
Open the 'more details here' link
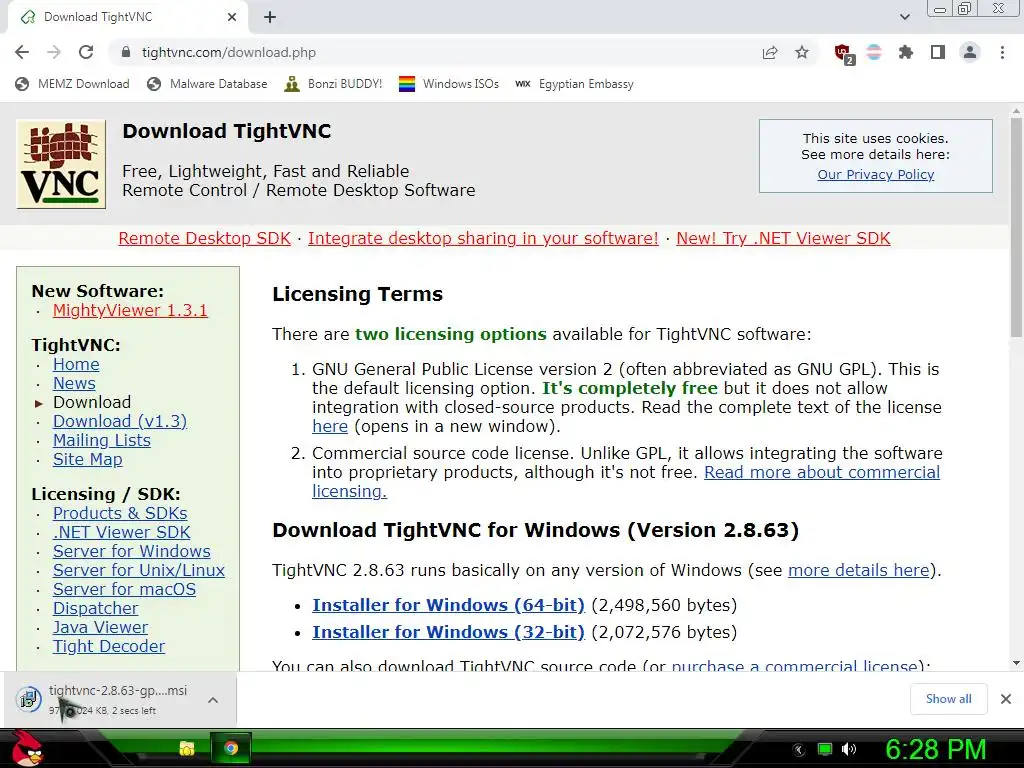pyautogui.click(x=858, y=570)
